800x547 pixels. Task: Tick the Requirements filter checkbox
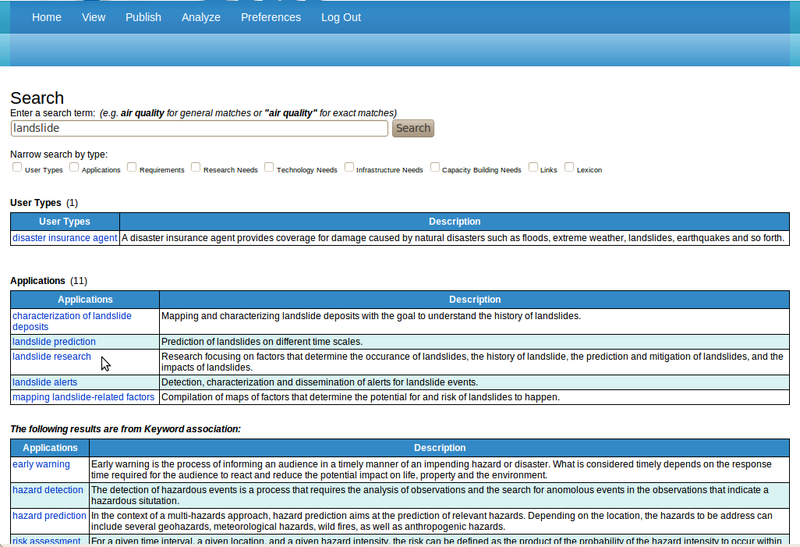pos(132,168)
